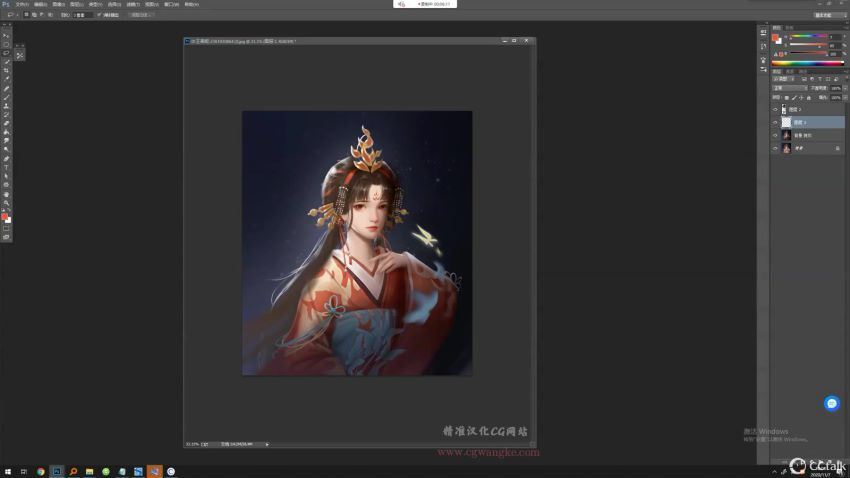Image resolution: width=850 pixels, height=478 pixels.
Task: Toggle the anti-alias (消除锯齿) checkbox
Action: click(99, 15)
